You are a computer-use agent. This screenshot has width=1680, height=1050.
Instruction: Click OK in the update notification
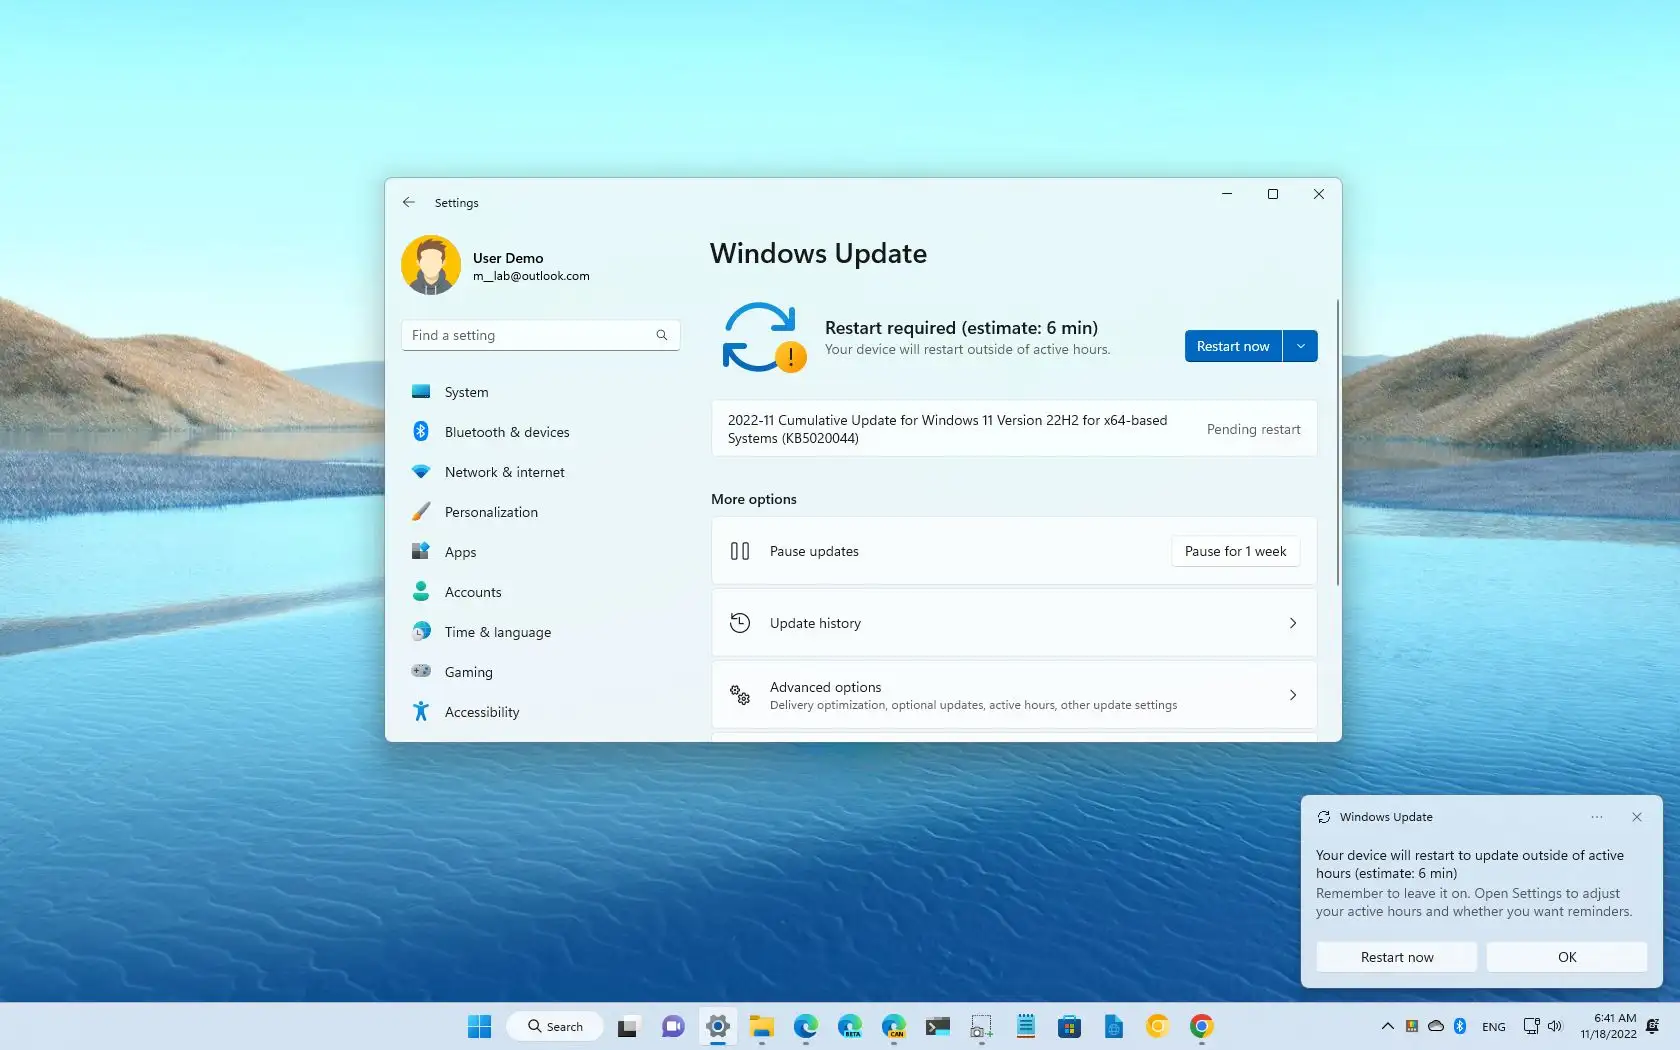1566,957
